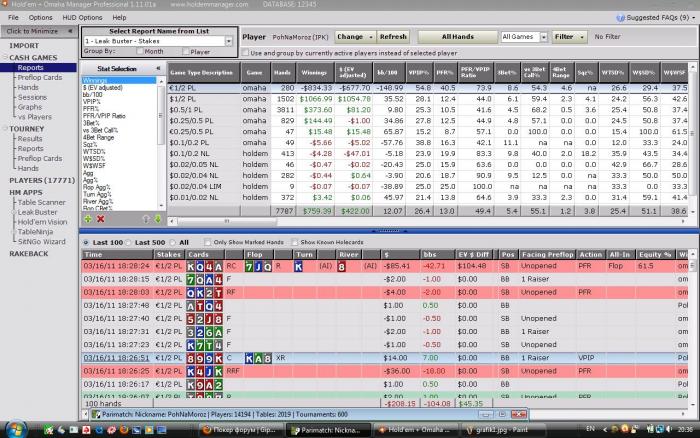Click the stakes report horizontal scrollbar

(227, 221)
